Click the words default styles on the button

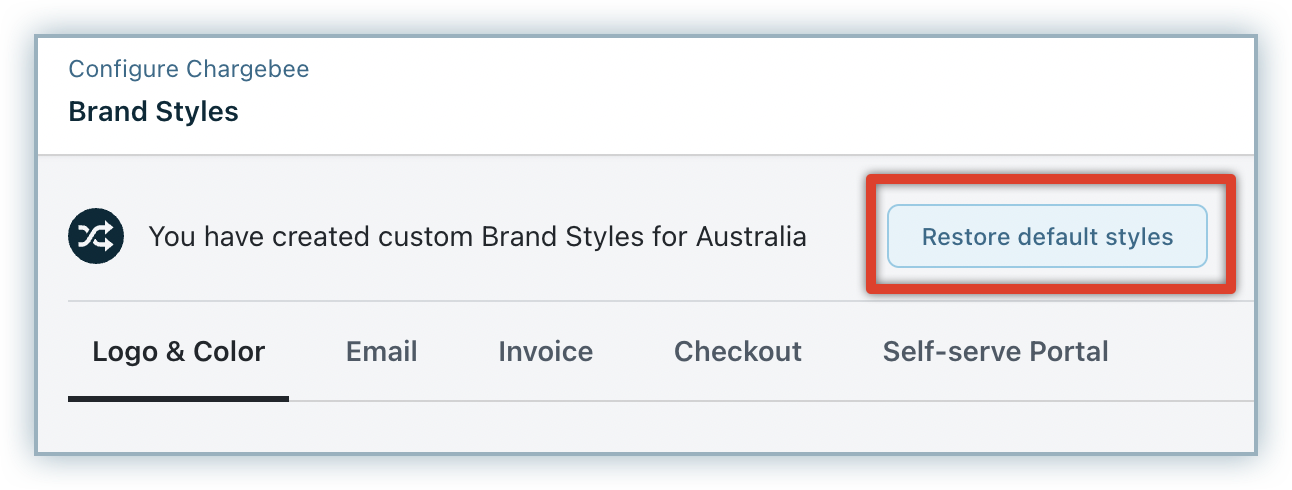pyautogui.click(x=1094, y=237)
